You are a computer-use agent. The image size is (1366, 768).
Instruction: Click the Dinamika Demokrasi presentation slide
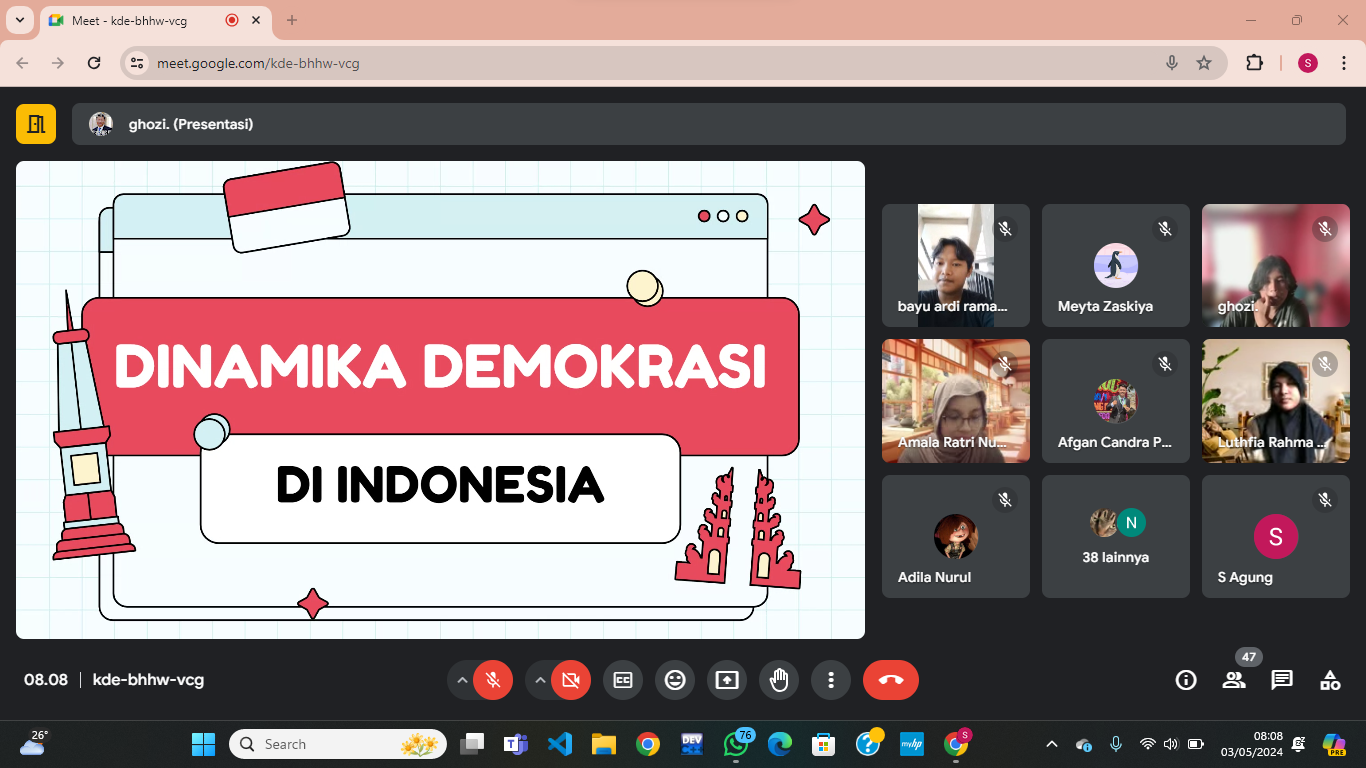coord(440,400)
